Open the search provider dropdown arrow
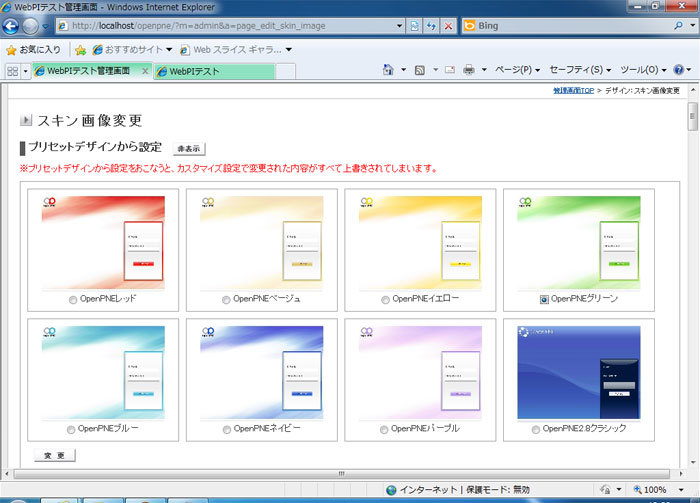 click(692, 26)
